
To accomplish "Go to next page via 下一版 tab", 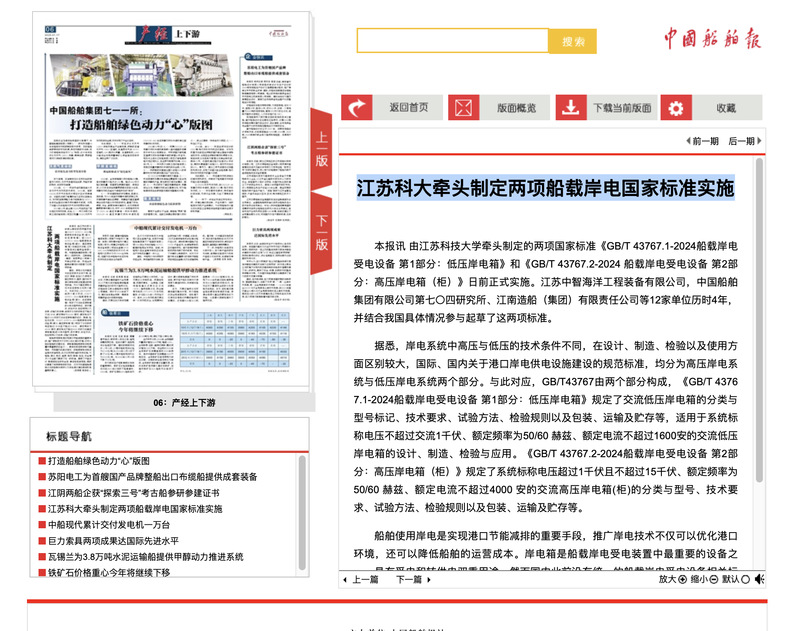I will point(322,232).
